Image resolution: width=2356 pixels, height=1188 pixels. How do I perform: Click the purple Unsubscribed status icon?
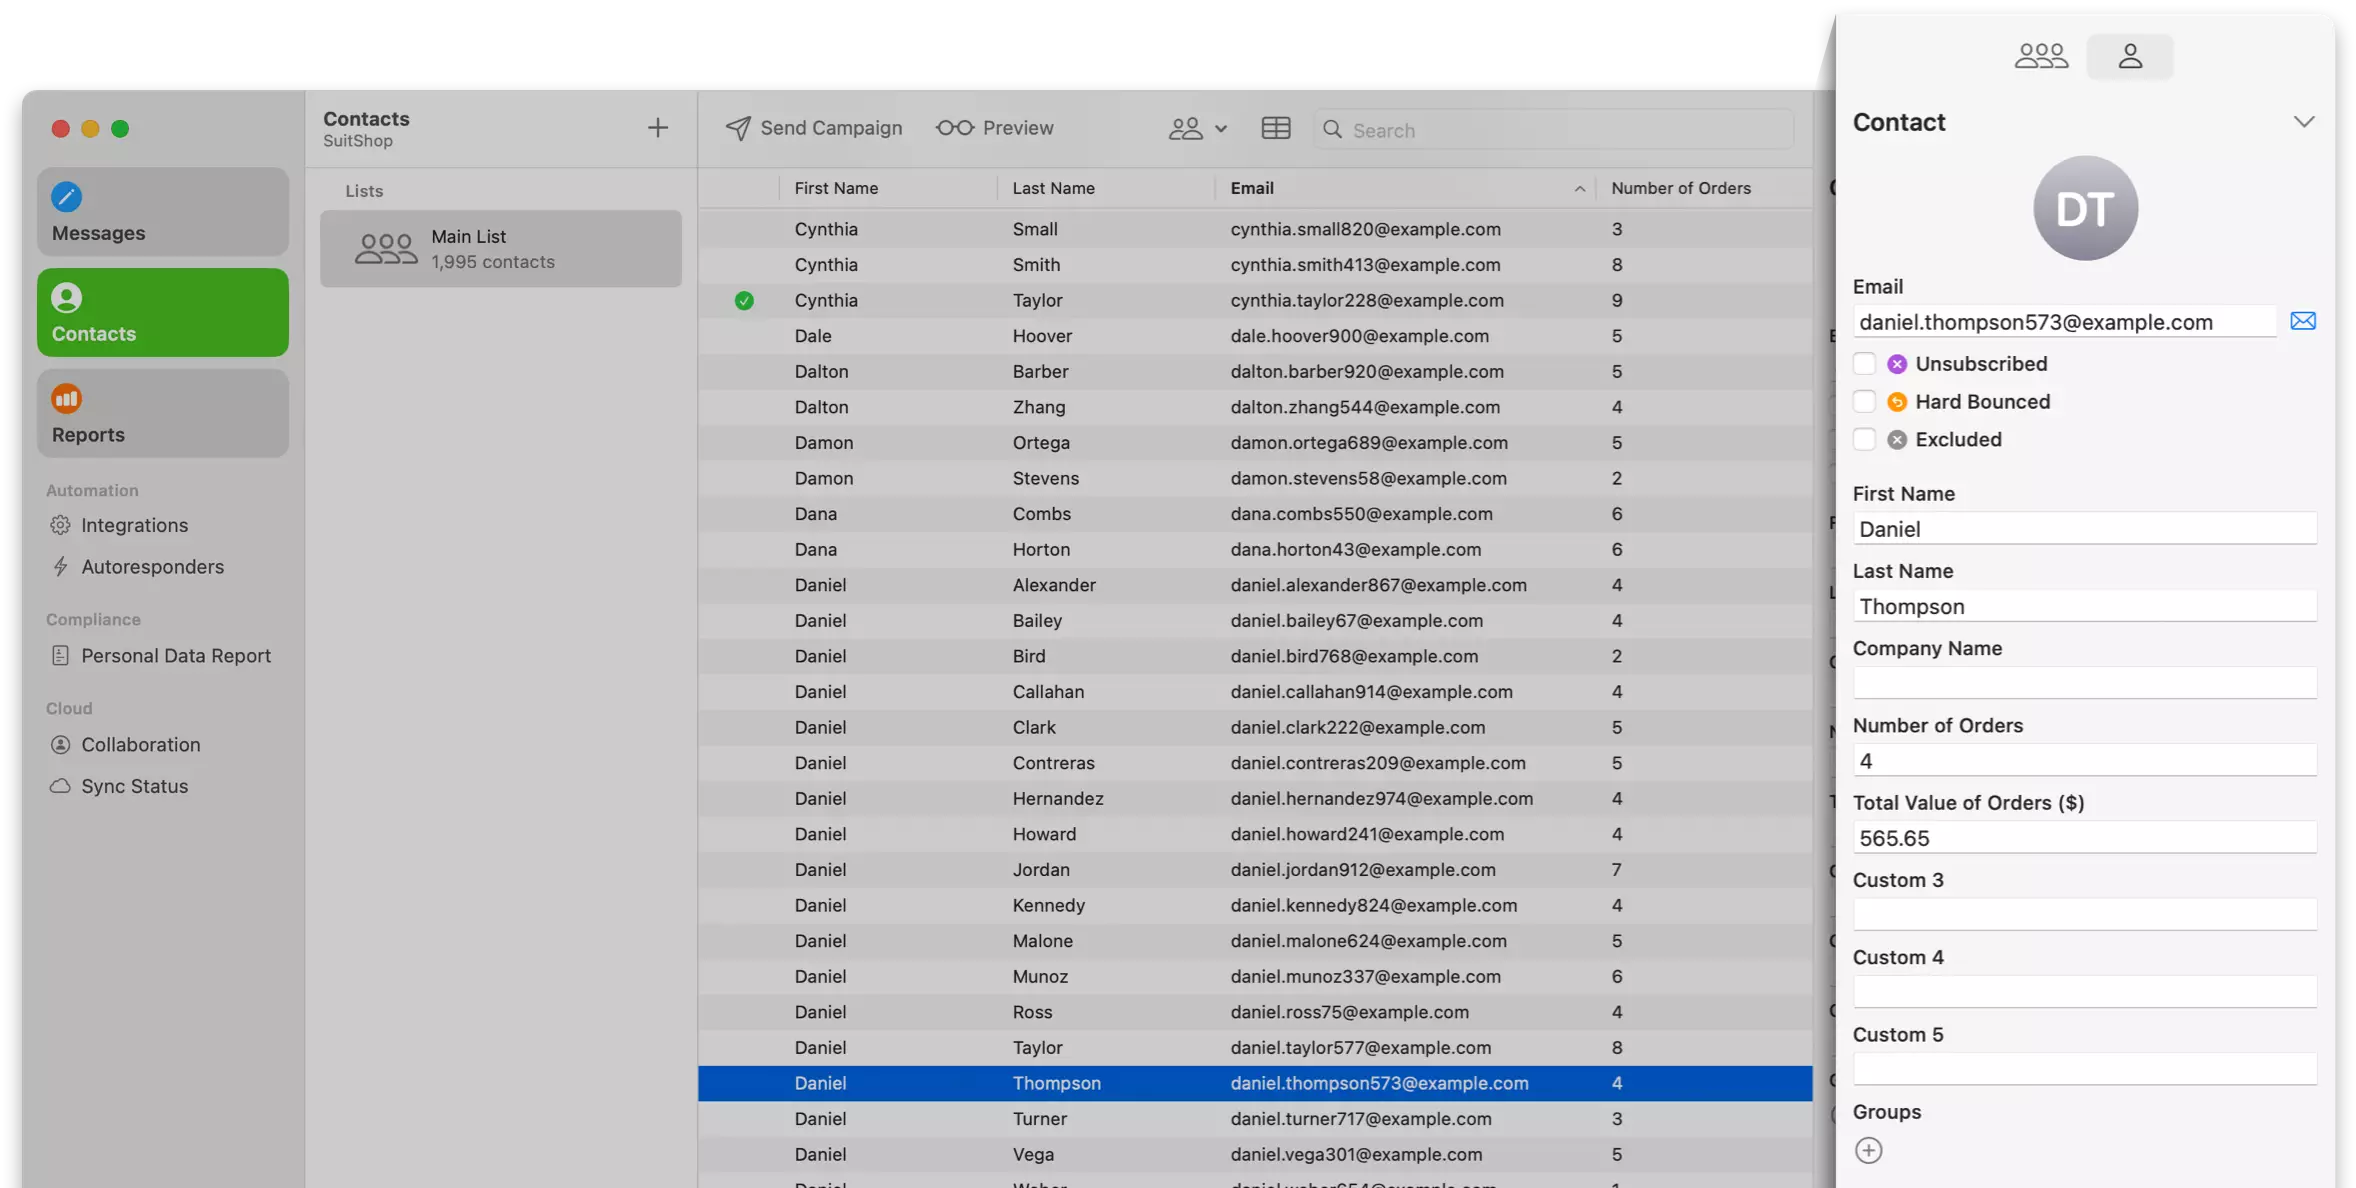(1896, 364)
